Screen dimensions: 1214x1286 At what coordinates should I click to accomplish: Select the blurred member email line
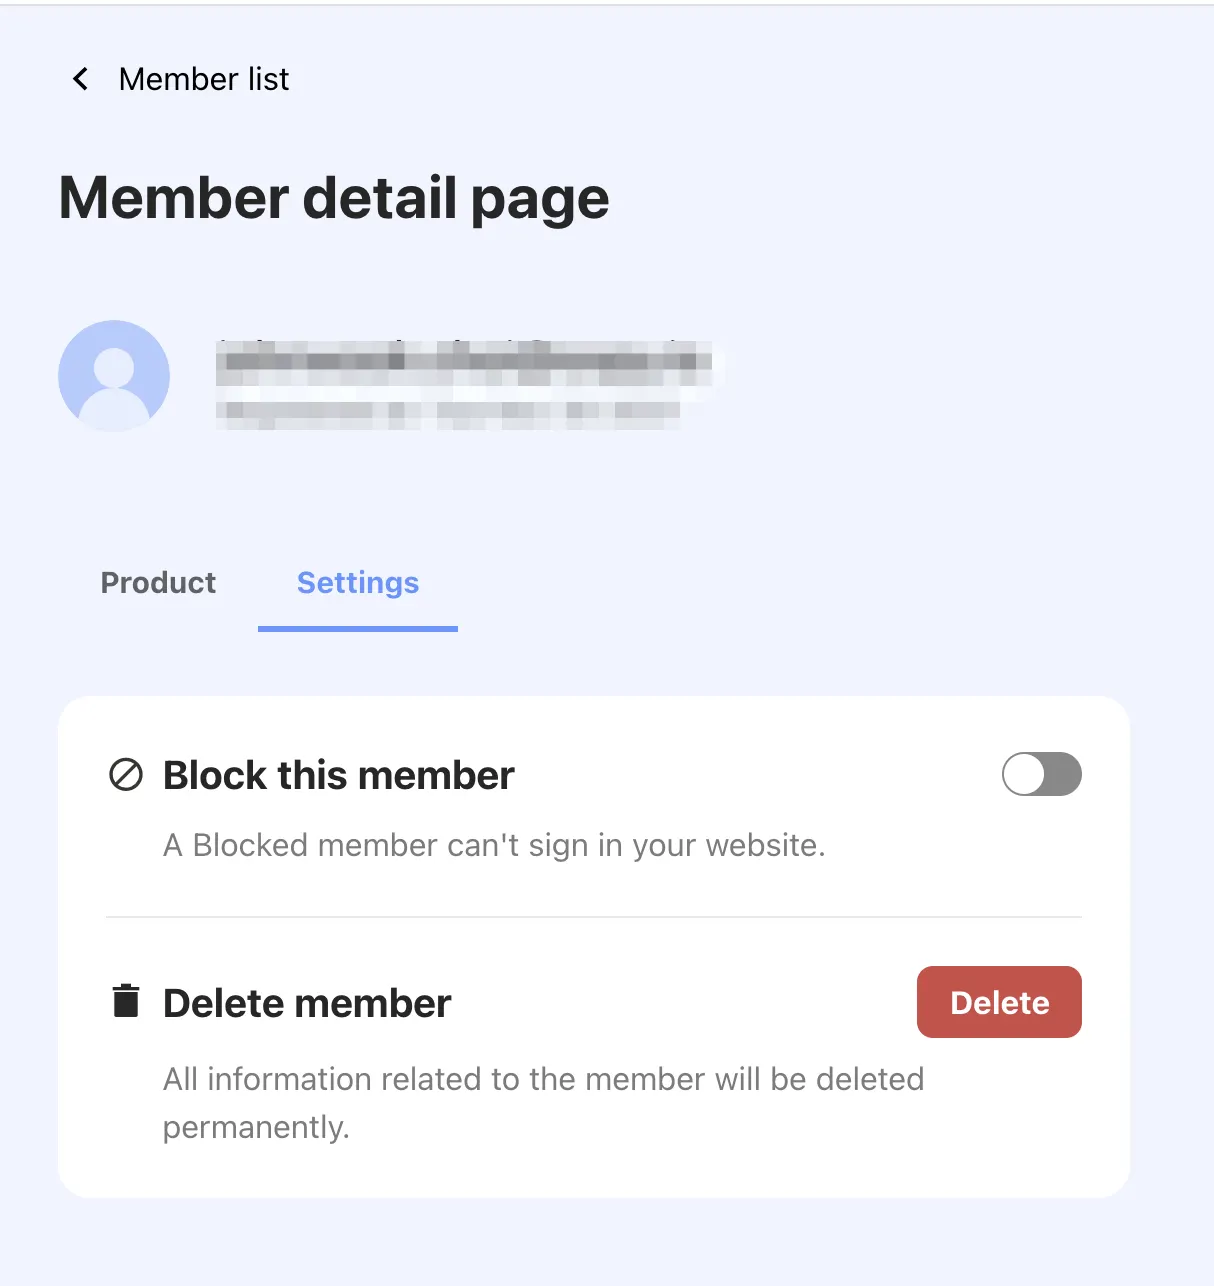click(448, 412)
